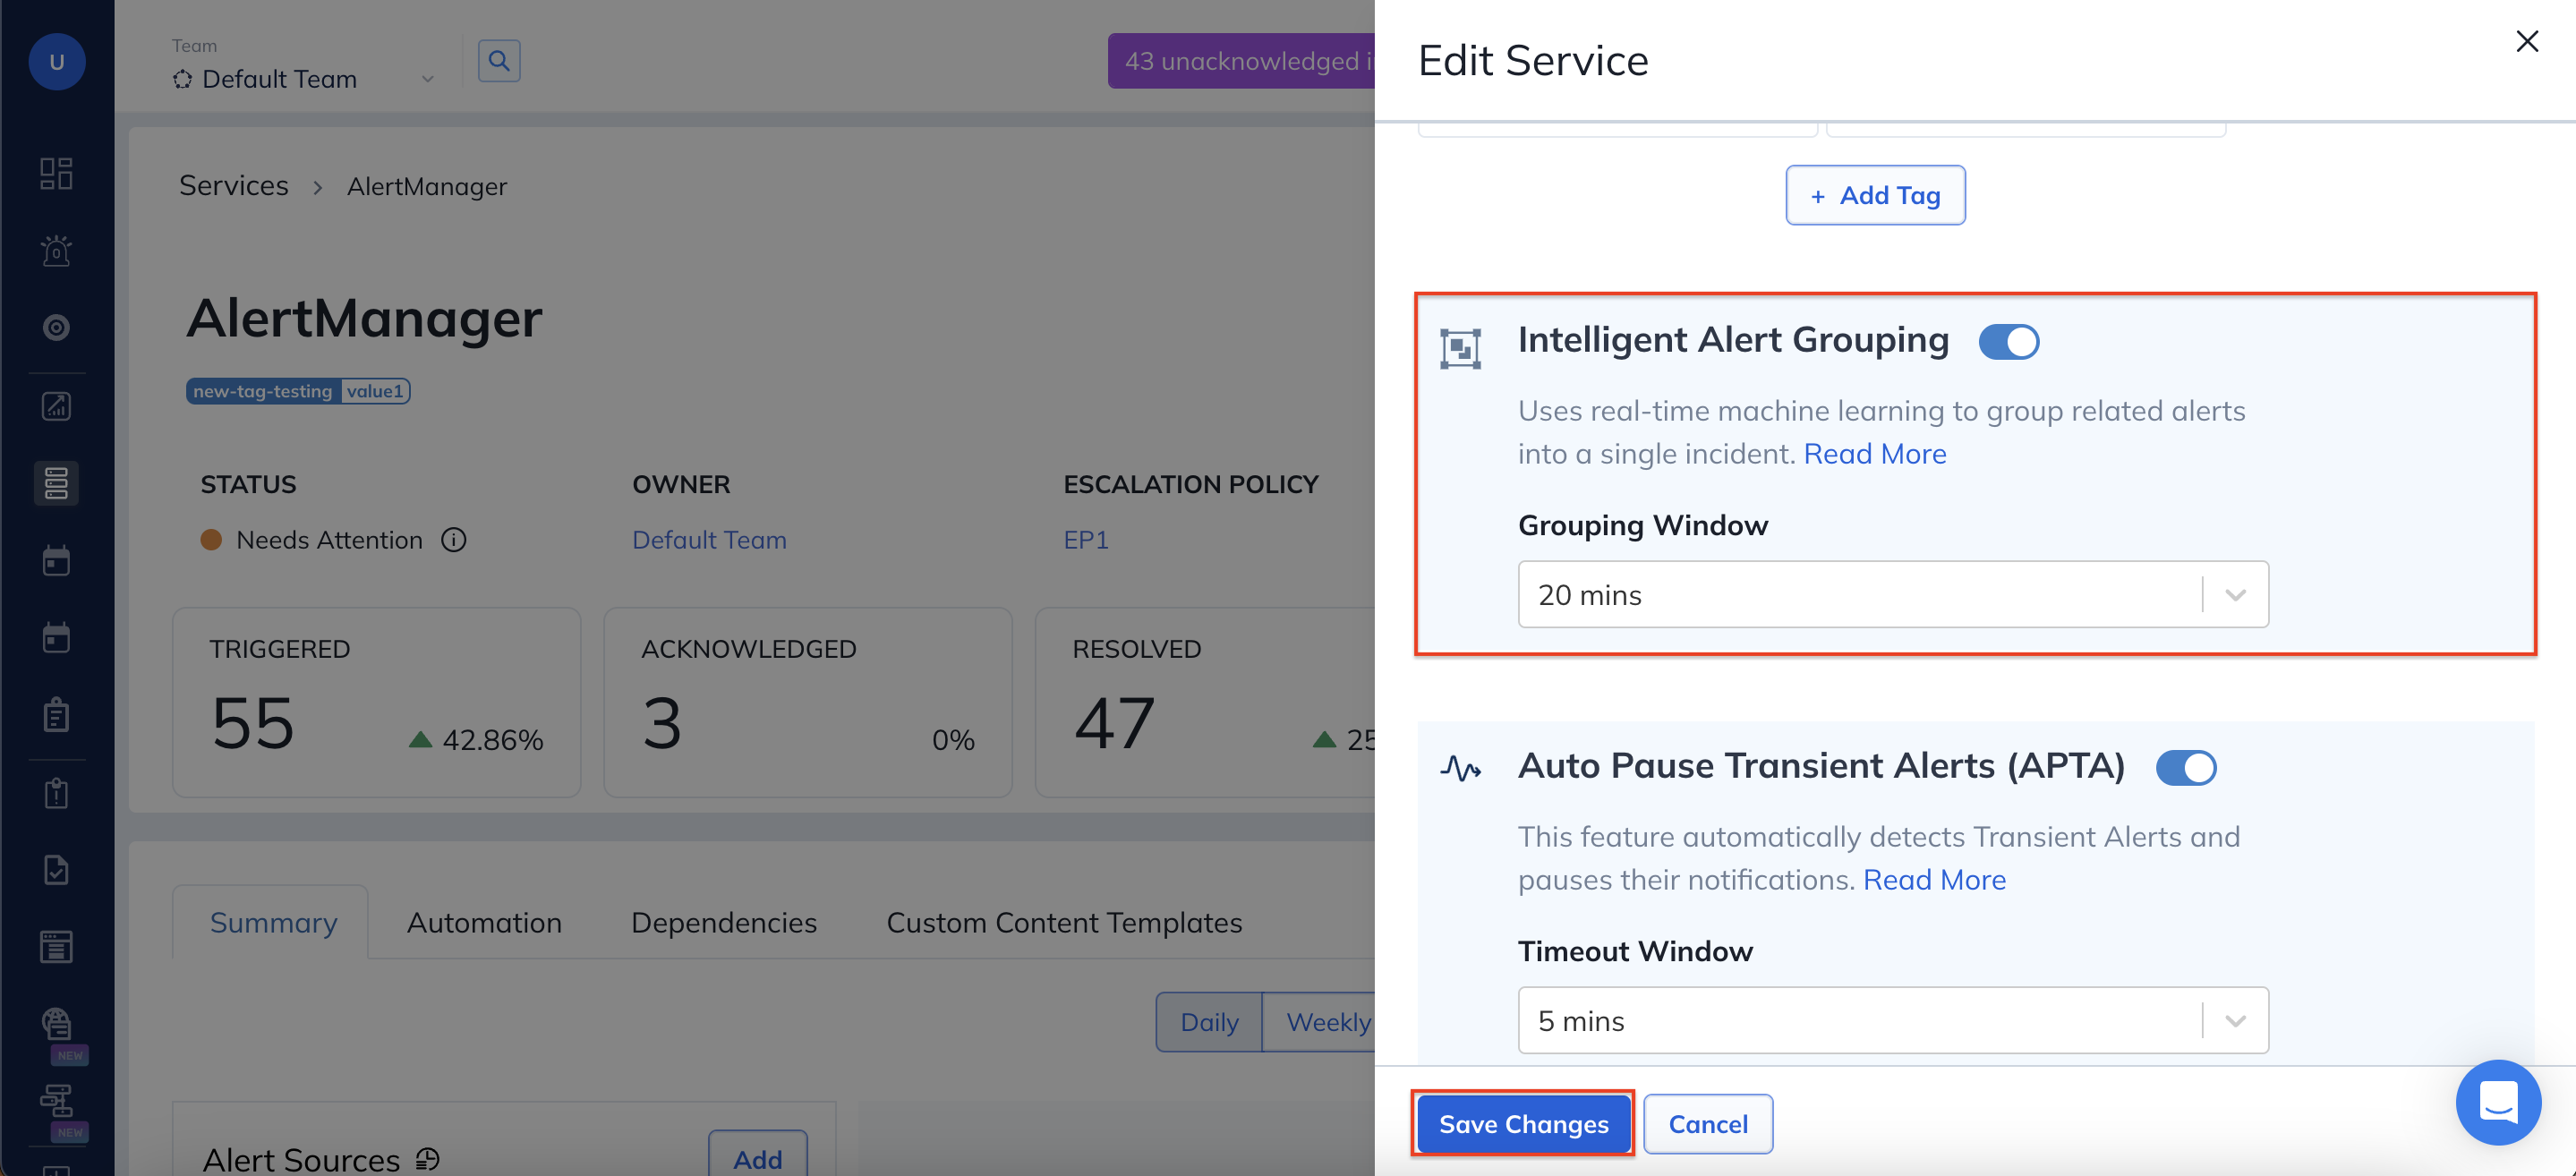Click the info icon beside Needs Attention
The height and width of the screenshot is (1176, 2576).
454,540
